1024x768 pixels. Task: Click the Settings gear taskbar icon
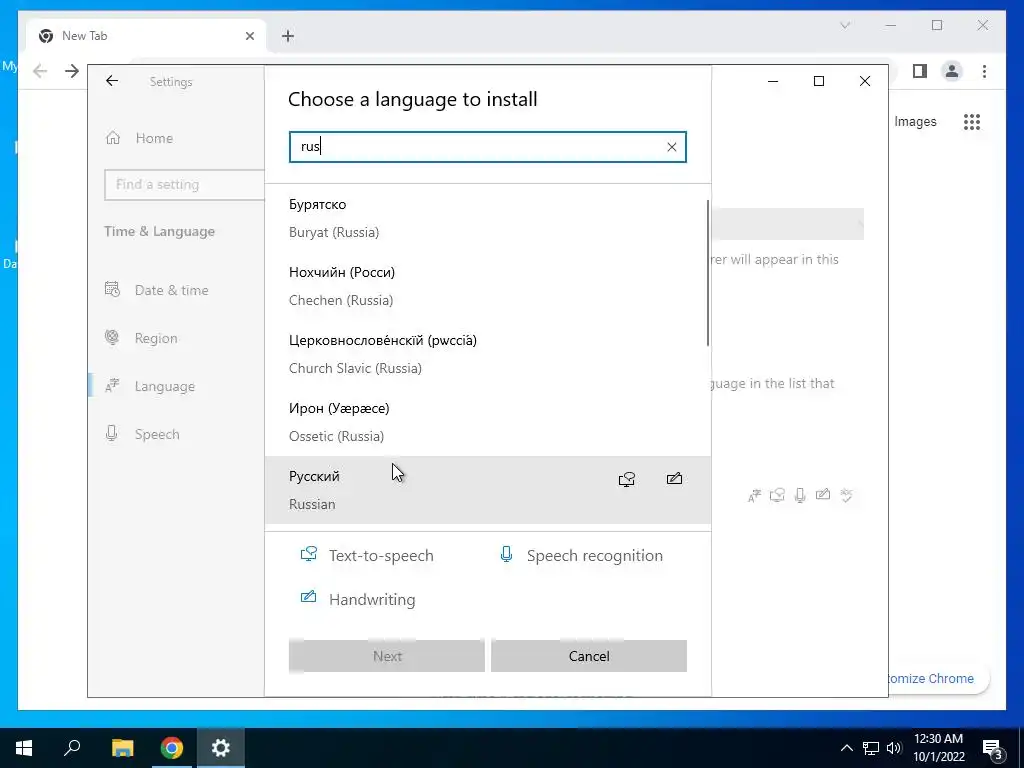[x=221, y=748]
